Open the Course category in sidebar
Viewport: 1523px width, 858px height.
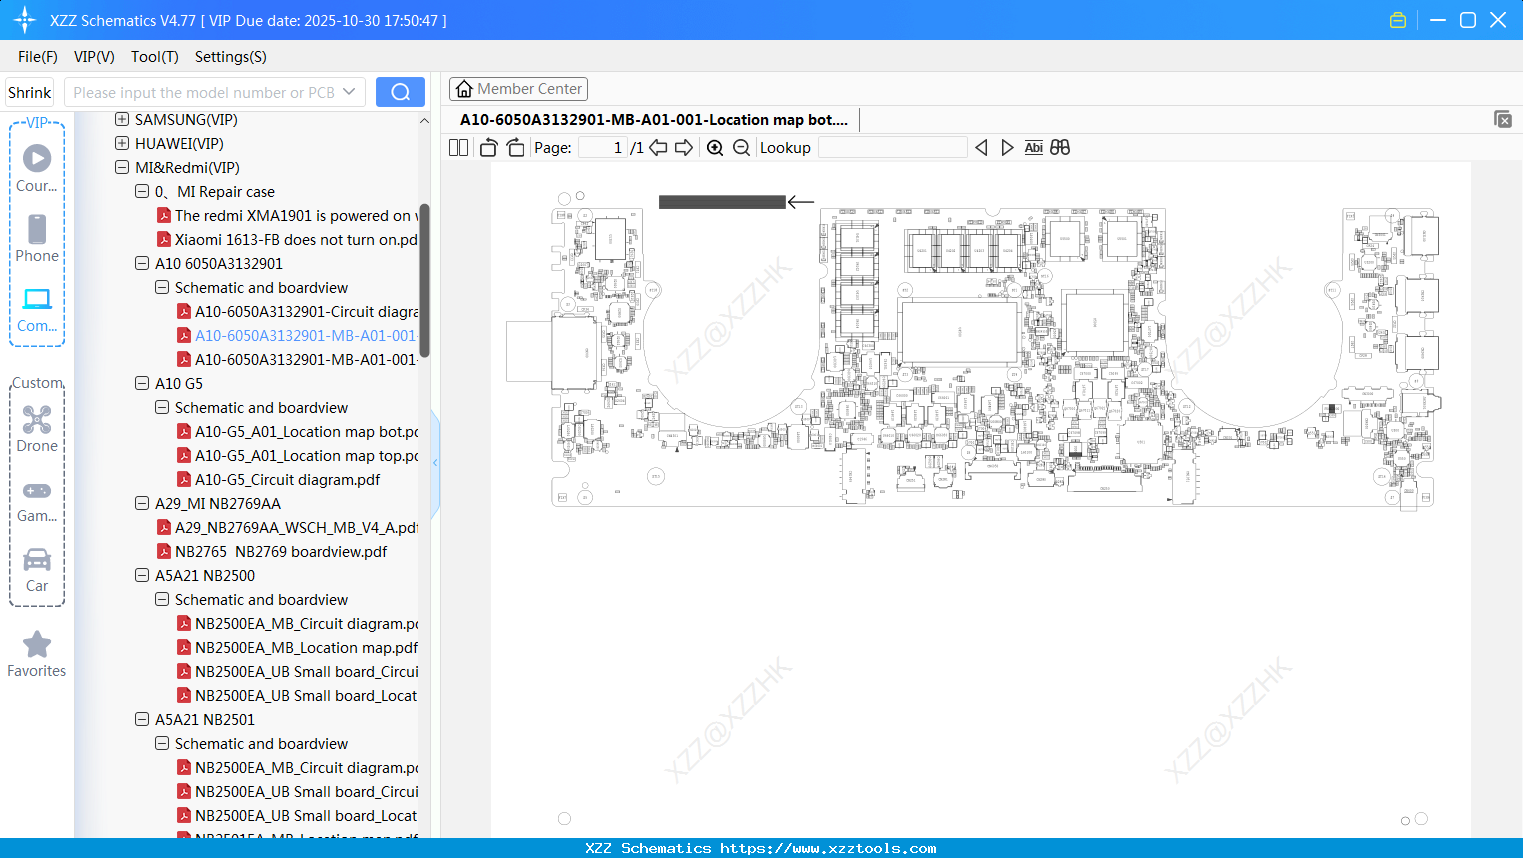[x=37, y=168]
